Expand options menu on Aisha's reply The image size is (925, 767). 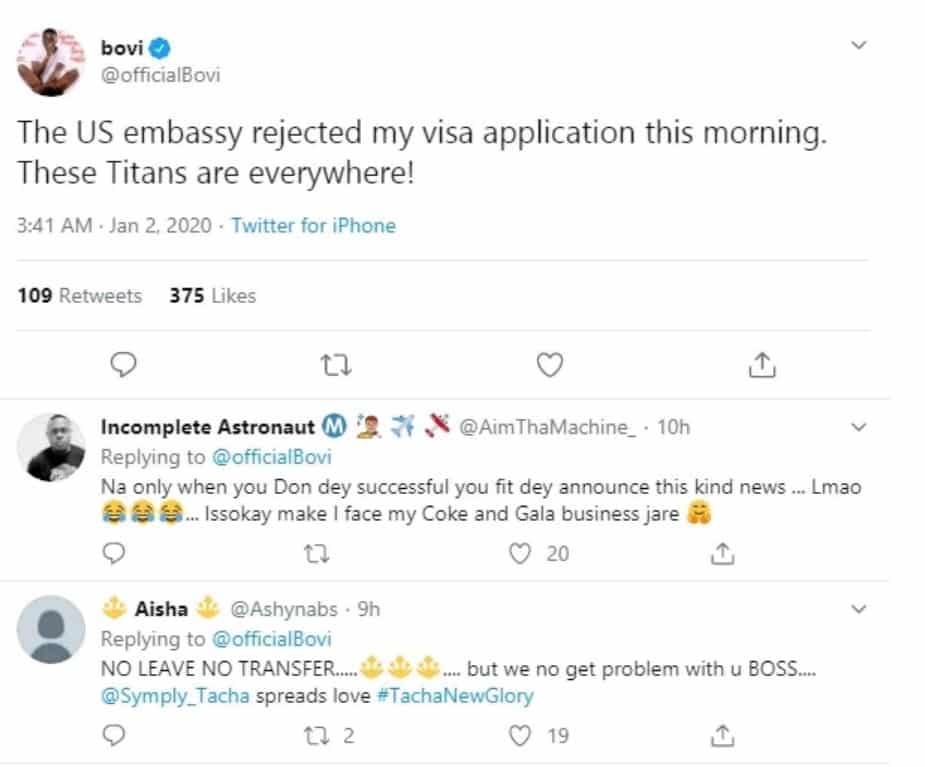(x=858, y=608)
